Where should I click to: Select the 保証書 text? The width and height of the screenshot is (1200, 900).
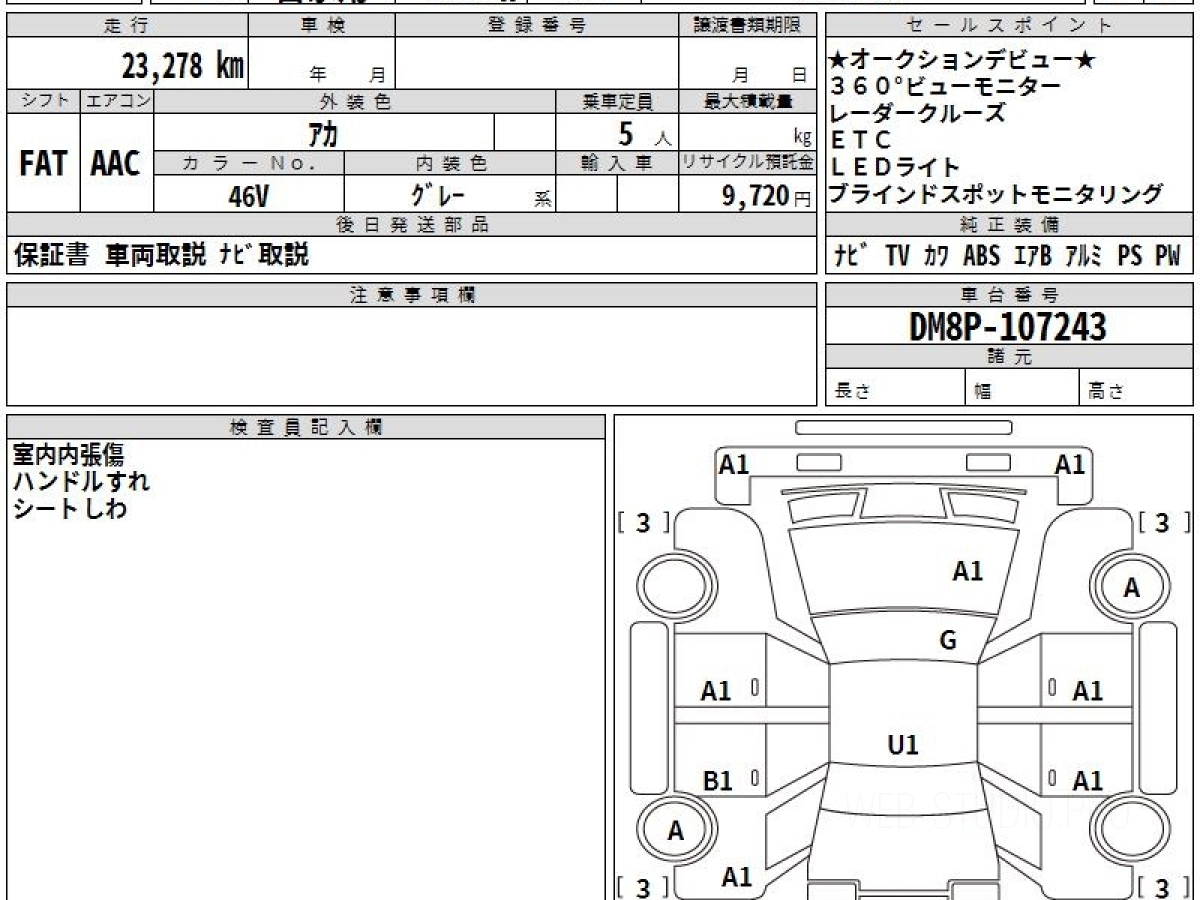(x=52, y=255)
